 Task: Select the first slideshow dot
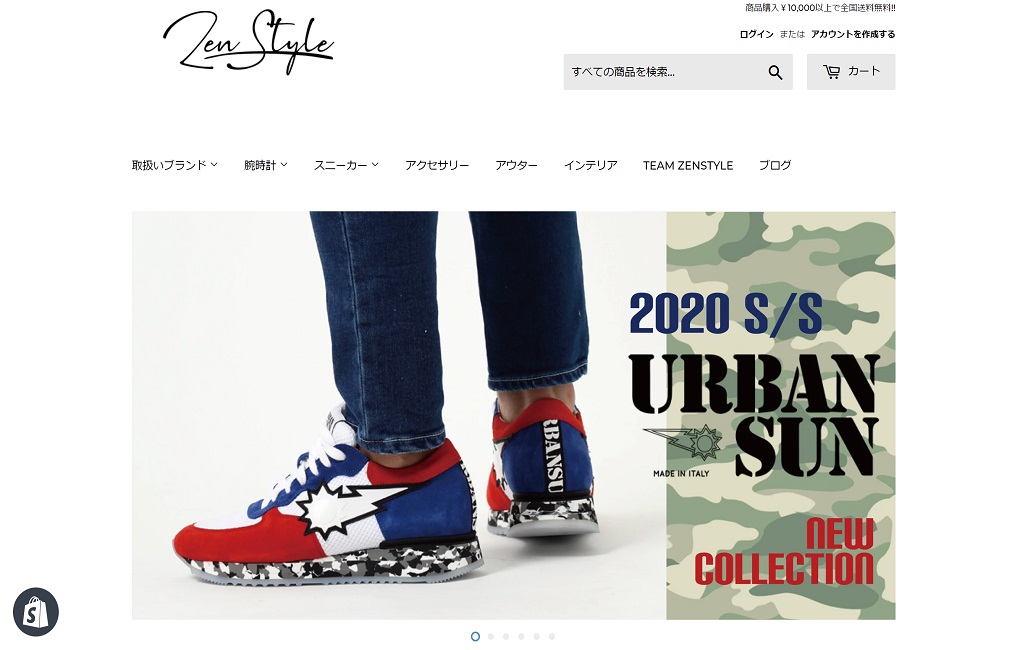pos(475,636)
